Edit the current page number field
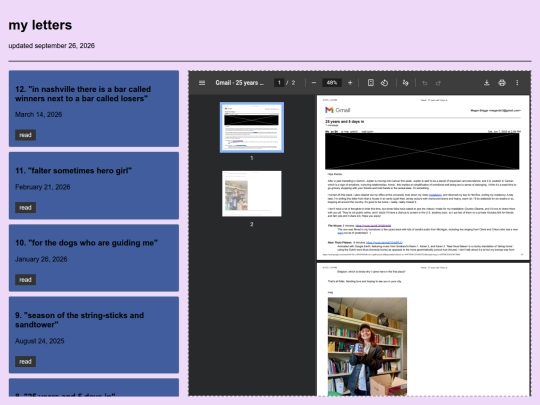The width and height of the screenshot is (540, 405). [279, 83]
